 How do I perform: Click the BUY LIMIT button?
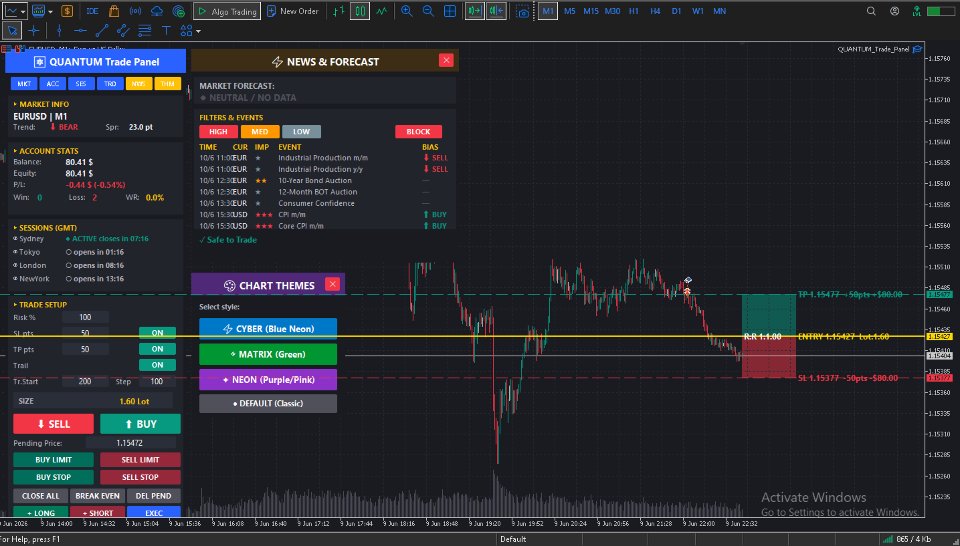(x=53, y=460)
